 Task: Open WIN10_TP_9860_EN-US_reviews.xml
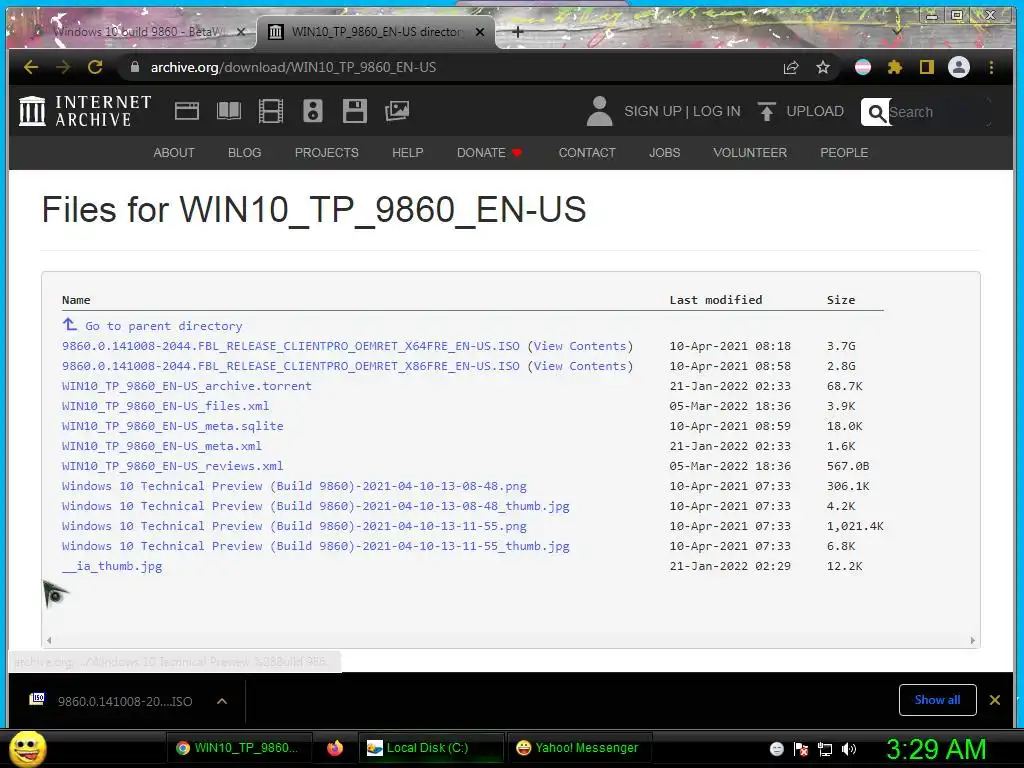[x=172, y=466]
